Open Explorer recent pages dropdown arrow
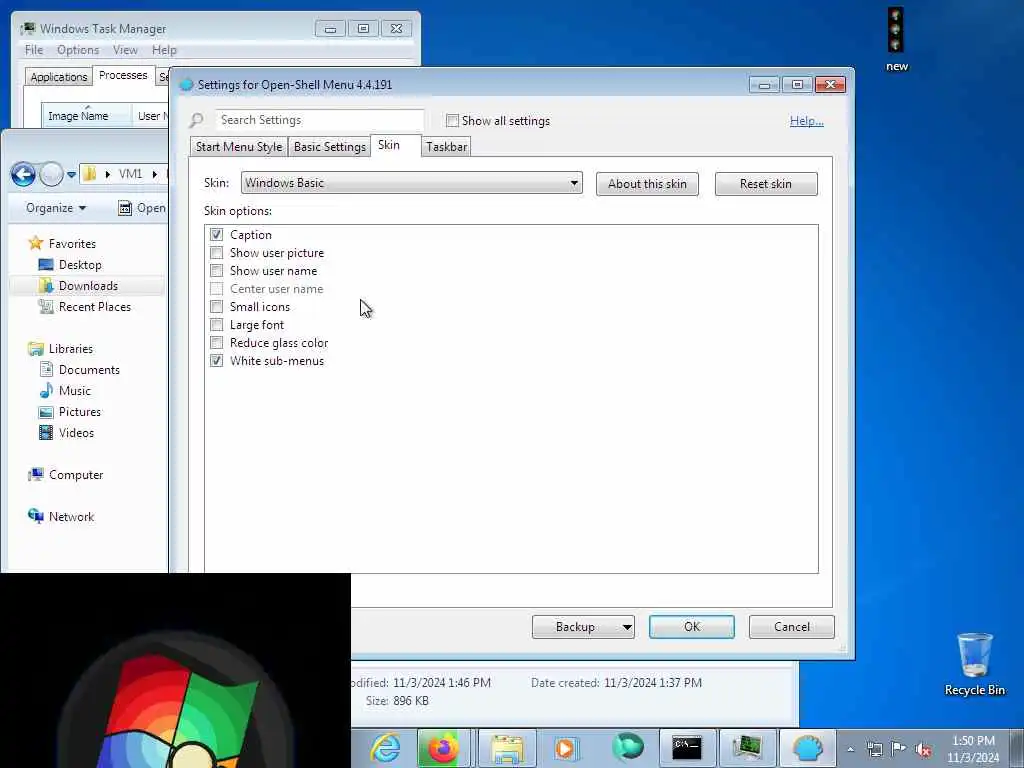Image resolution: width=1024 pixels, height=768 pixels. (71, 174)
